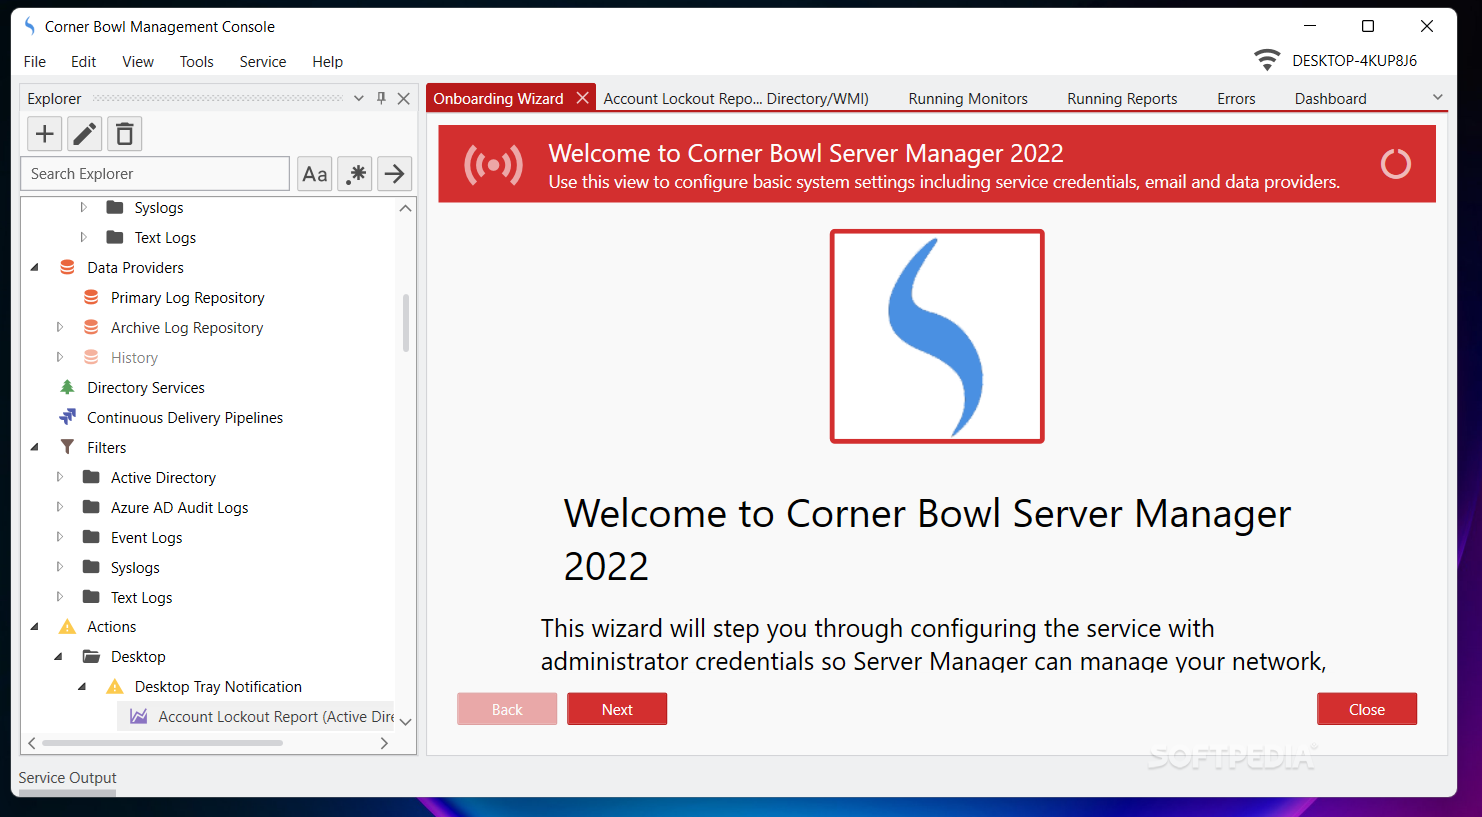The width and height of the screenshot is (1482, 817).
Task: Open the Help menu
Action: click(x=327, y=62)
